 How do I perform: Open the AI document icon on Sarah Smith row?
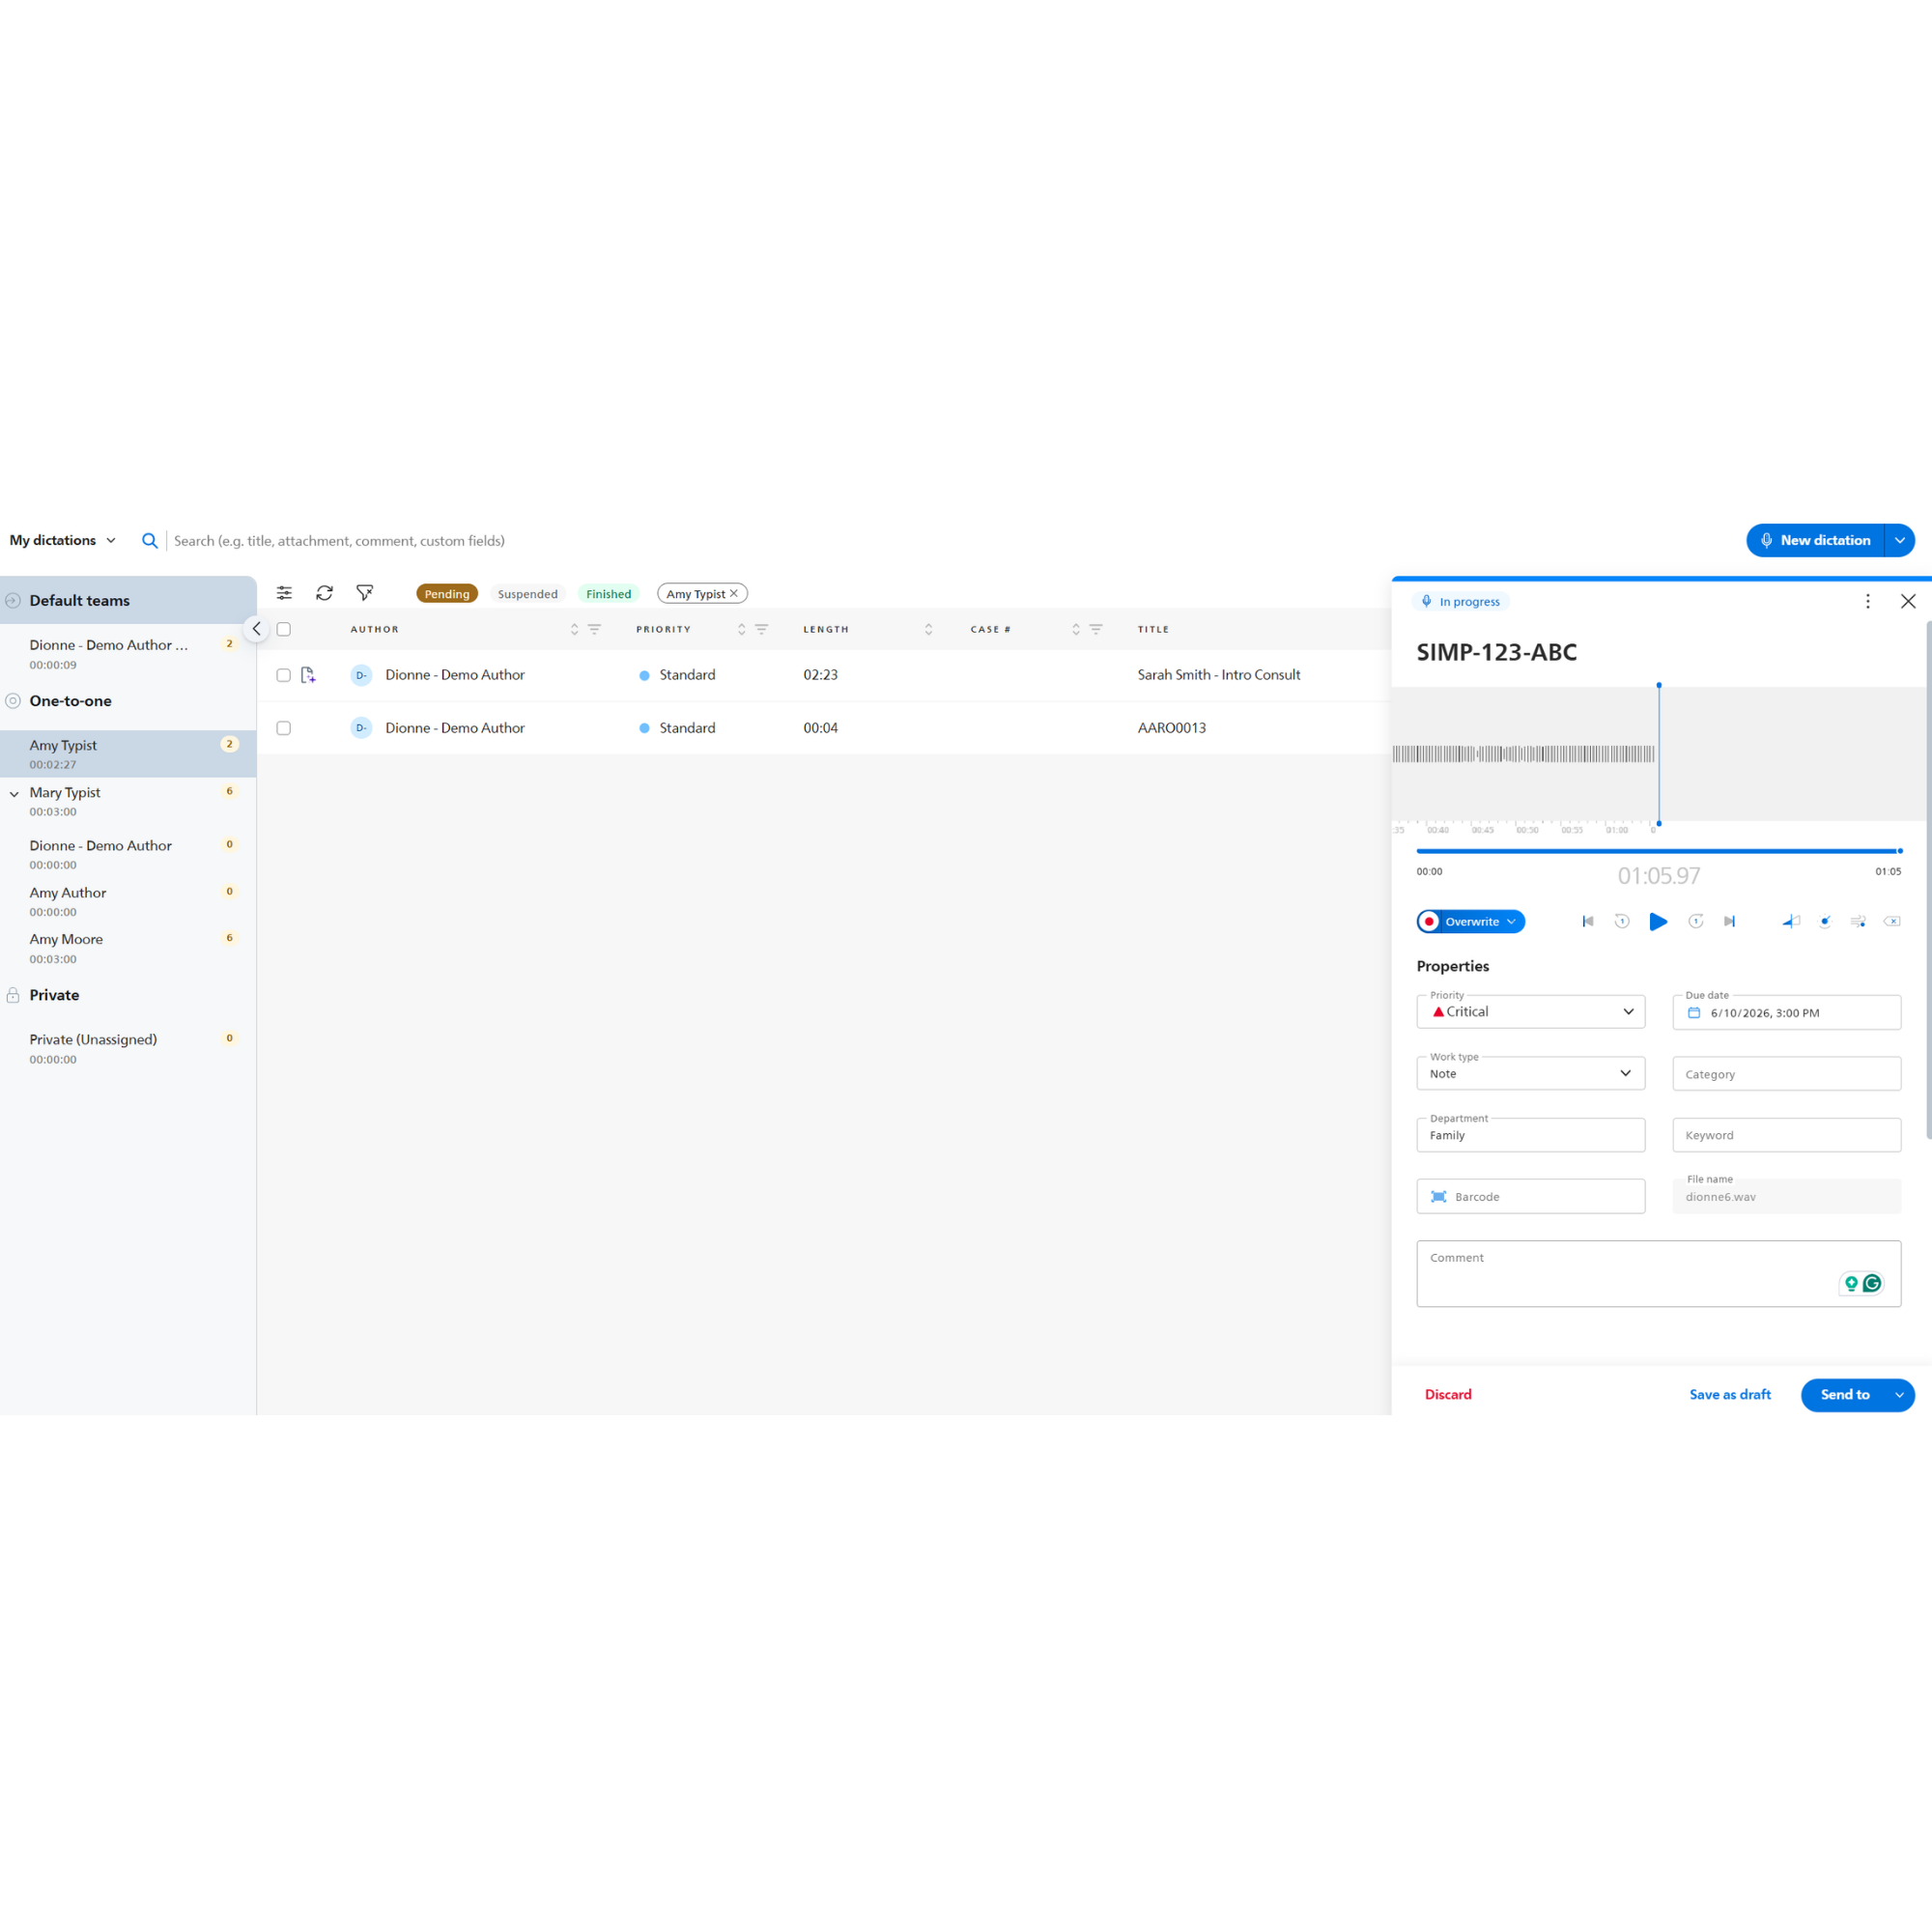[308, 675]
